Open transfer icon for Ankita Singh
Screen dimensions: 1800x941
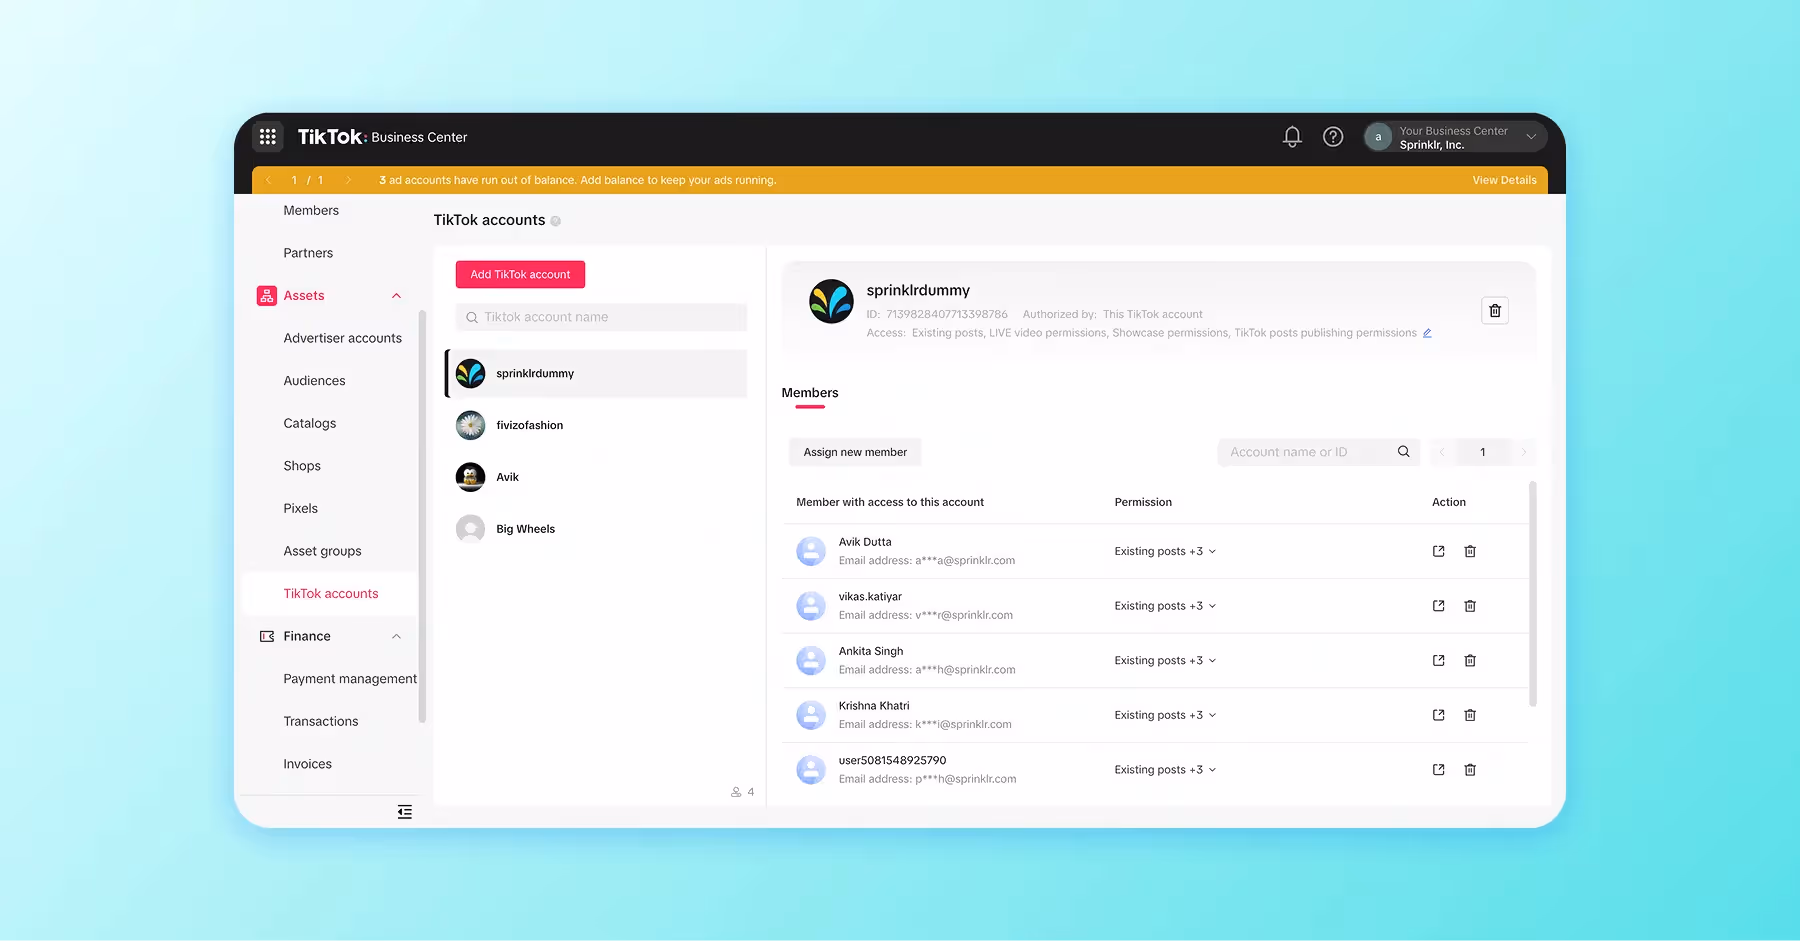pyautogui.click(x=1438, y=661)
